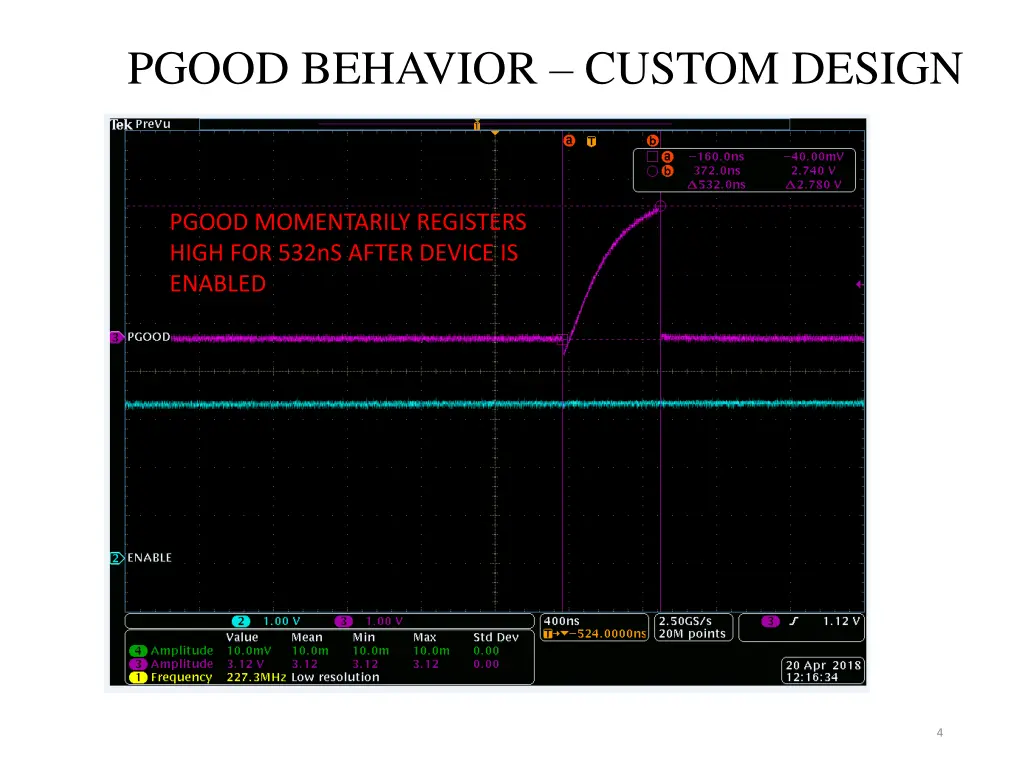Toggle the circle cursor 'b' readout indicator
1024x768 pixels.
click(652, 171)
